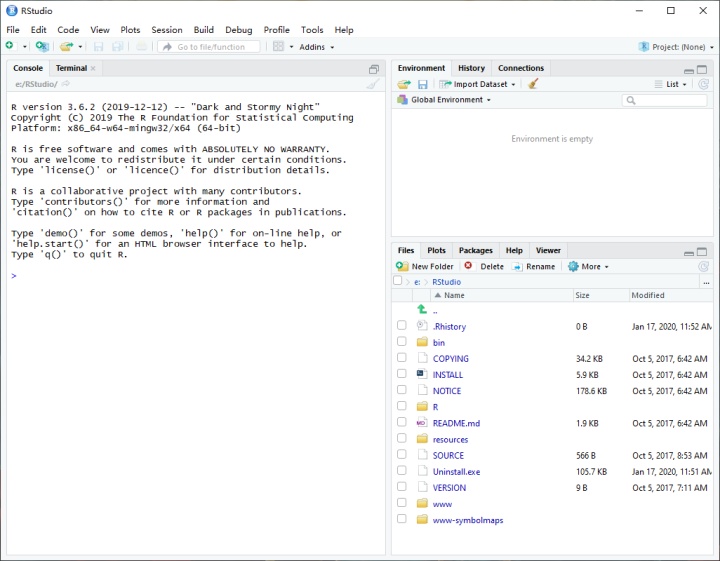Clear Environment objects with broom icon

(x=533, y=84)
